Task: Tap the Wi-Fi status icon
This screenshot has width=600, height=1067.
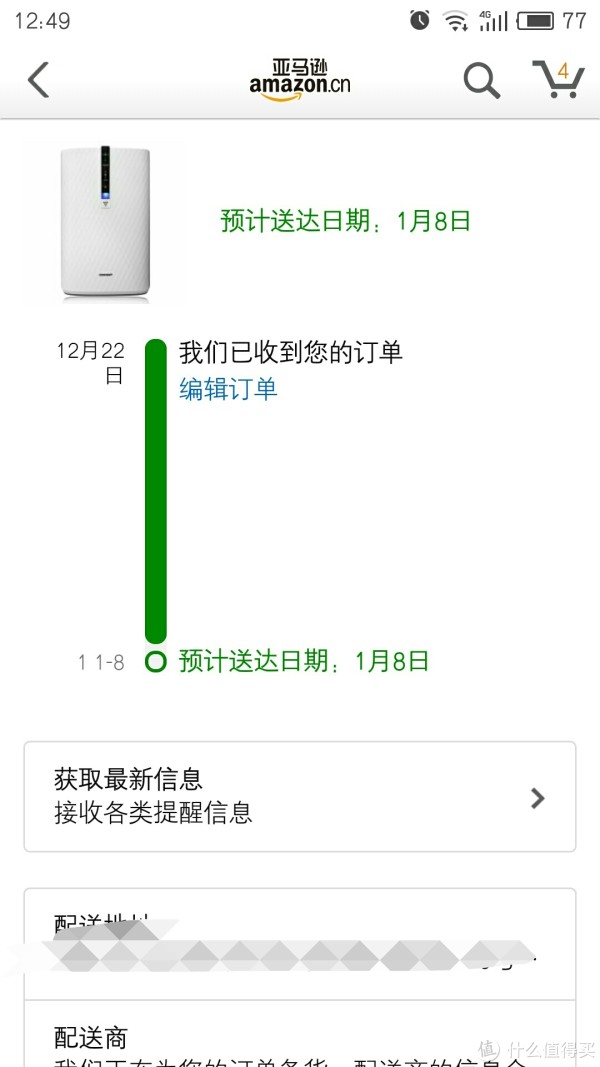Action: point(454,20)
